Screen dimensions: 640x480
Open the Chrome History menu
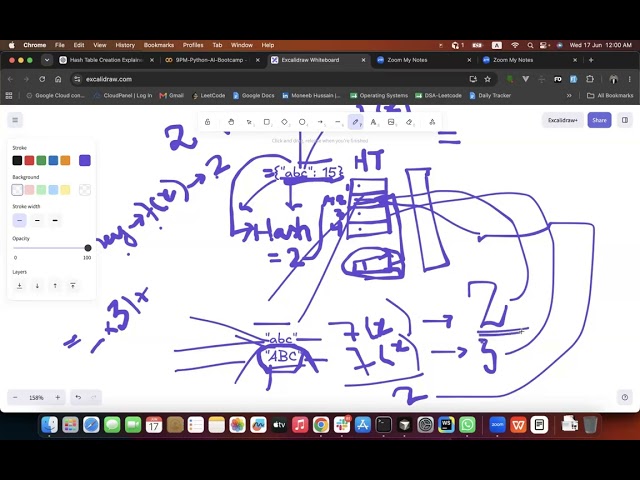[125, 45]
